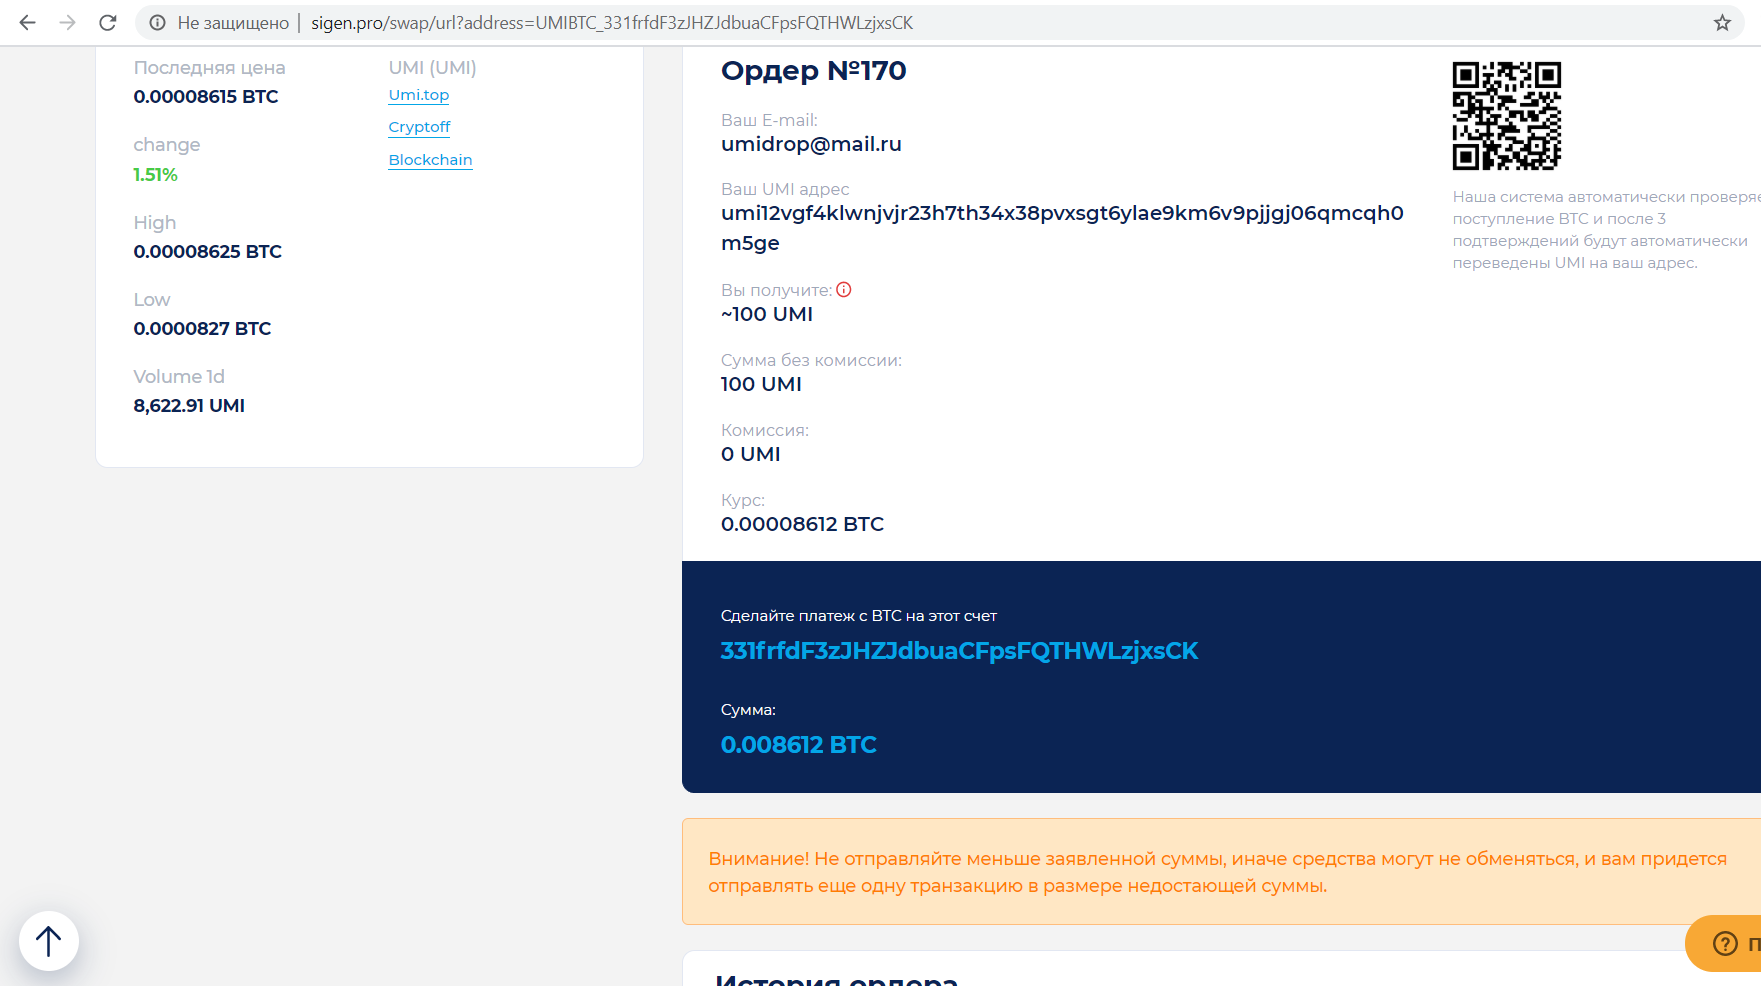This screenshot has width=1761, height=986.
Task: Click the commission value 0 UMI
Action: (x=750, y=454)
